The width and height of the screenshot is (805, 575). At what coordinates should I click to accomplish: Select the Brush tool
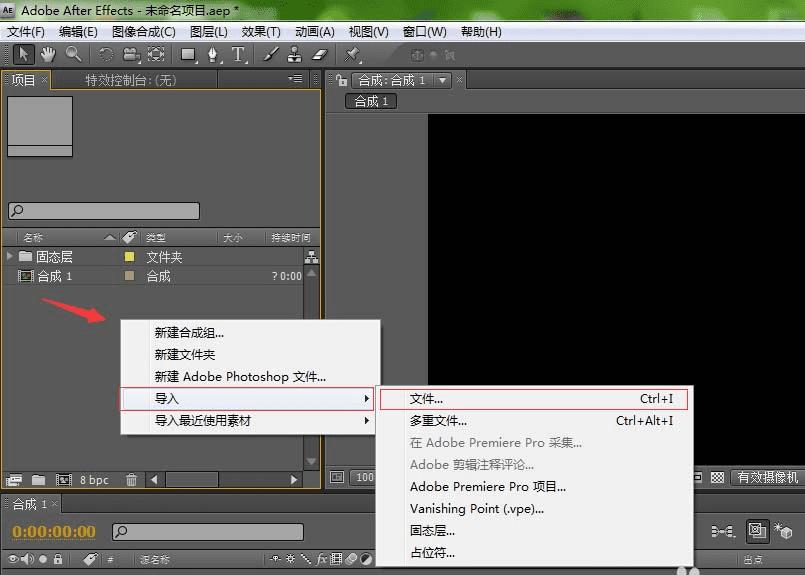tap(271, 54)
